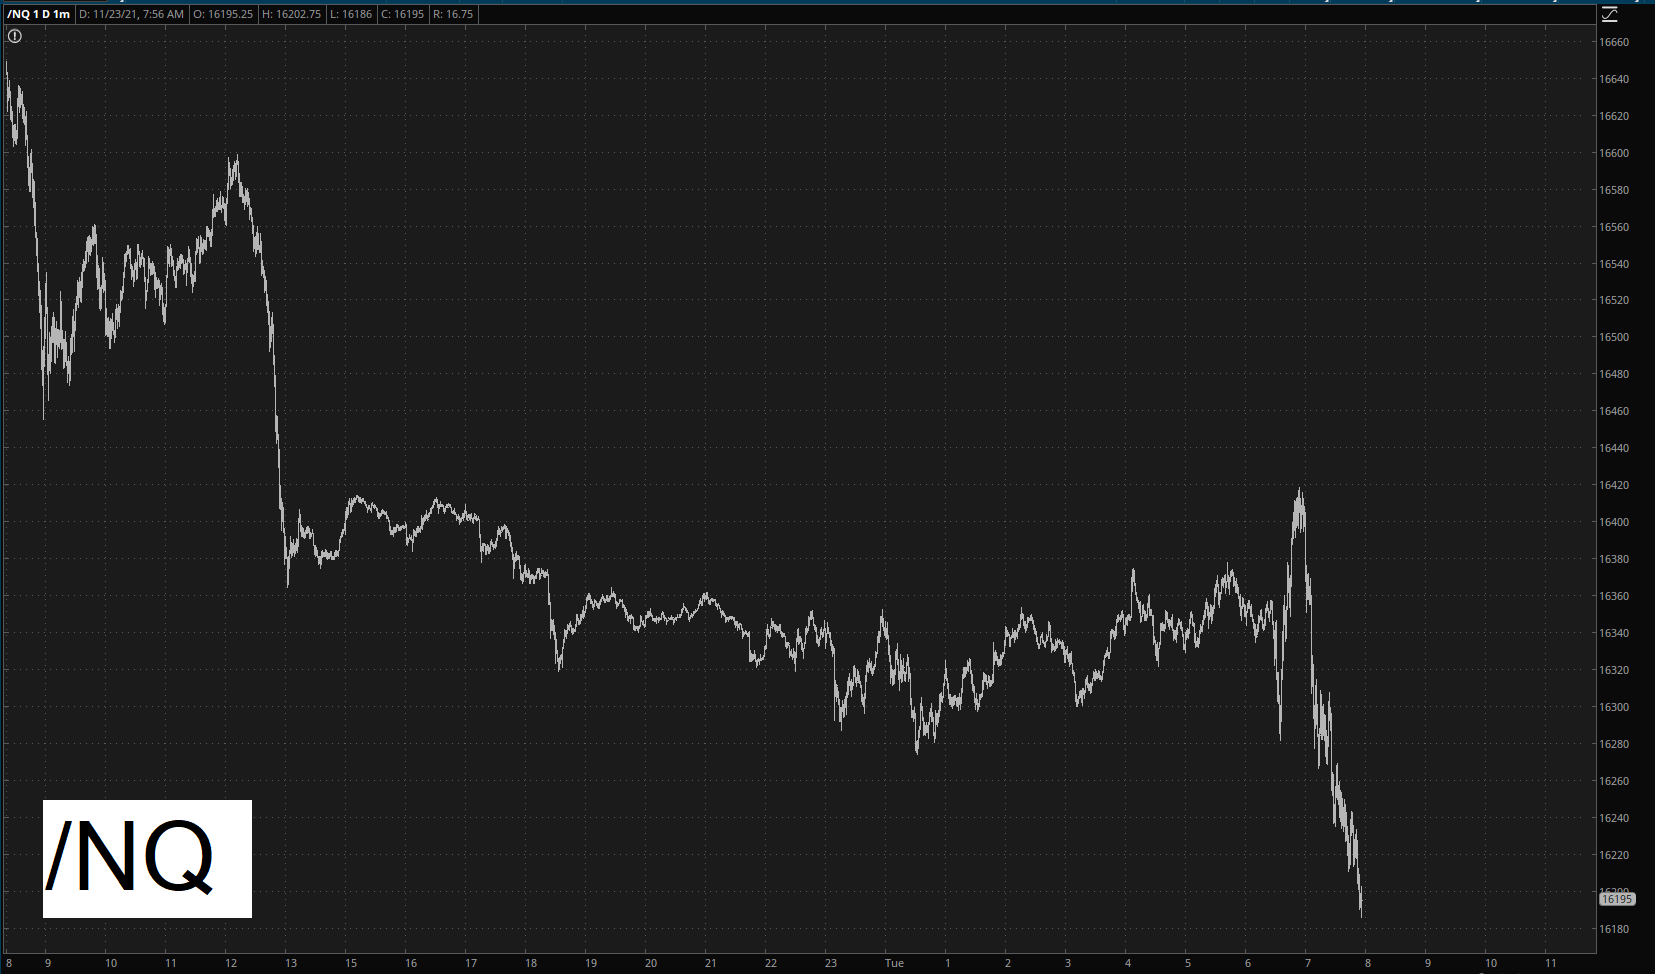Click the price axis scale icon
The height and width of the screenshot is (974, 1655).
(x=1609, y=14)
